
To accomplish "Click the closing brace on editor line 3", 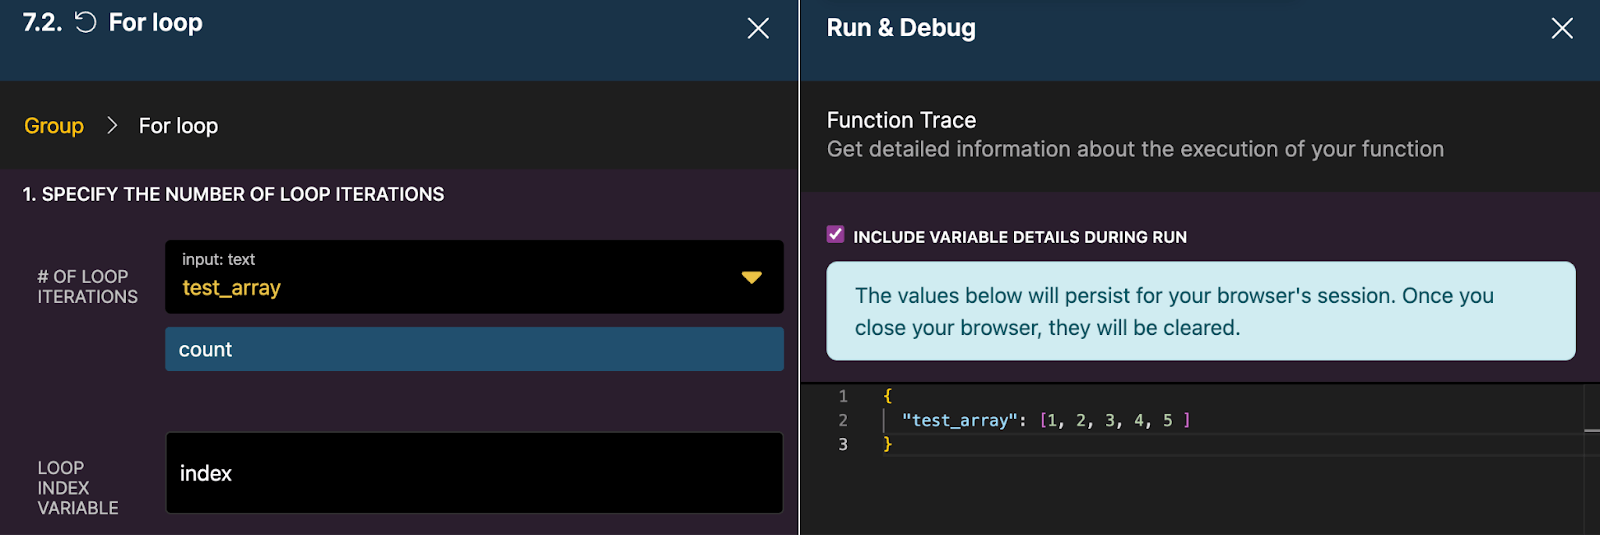I will click(x=887, y=444).
